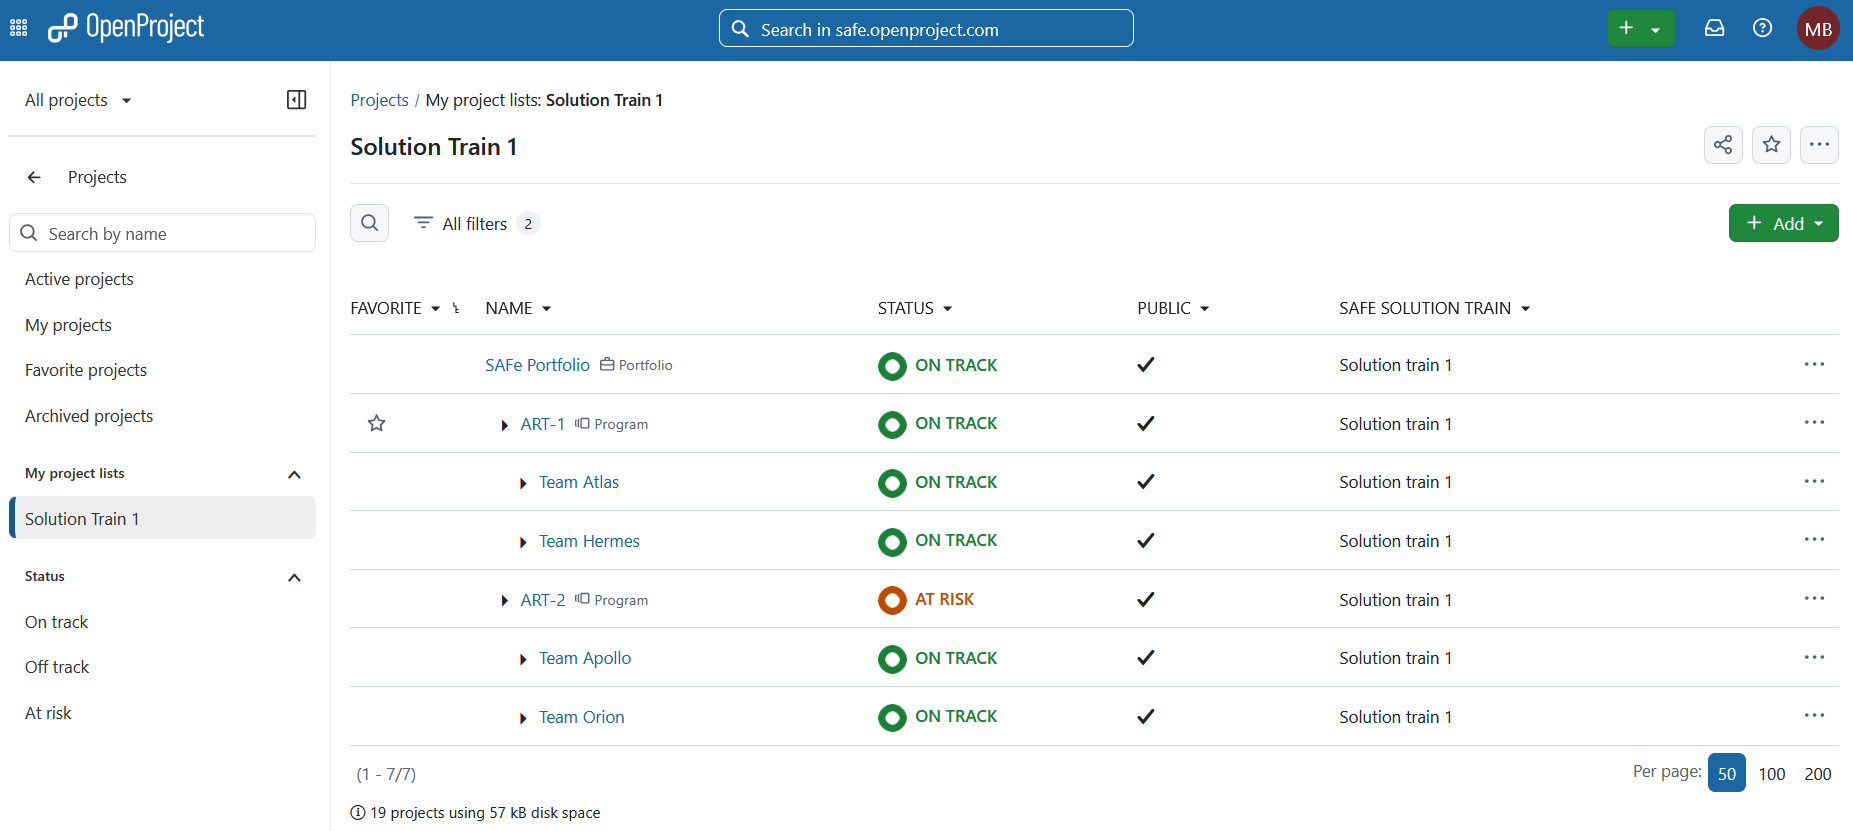Select Favorite projects in the sidebar
The image size is (1853, 831).
click(86, 370)
